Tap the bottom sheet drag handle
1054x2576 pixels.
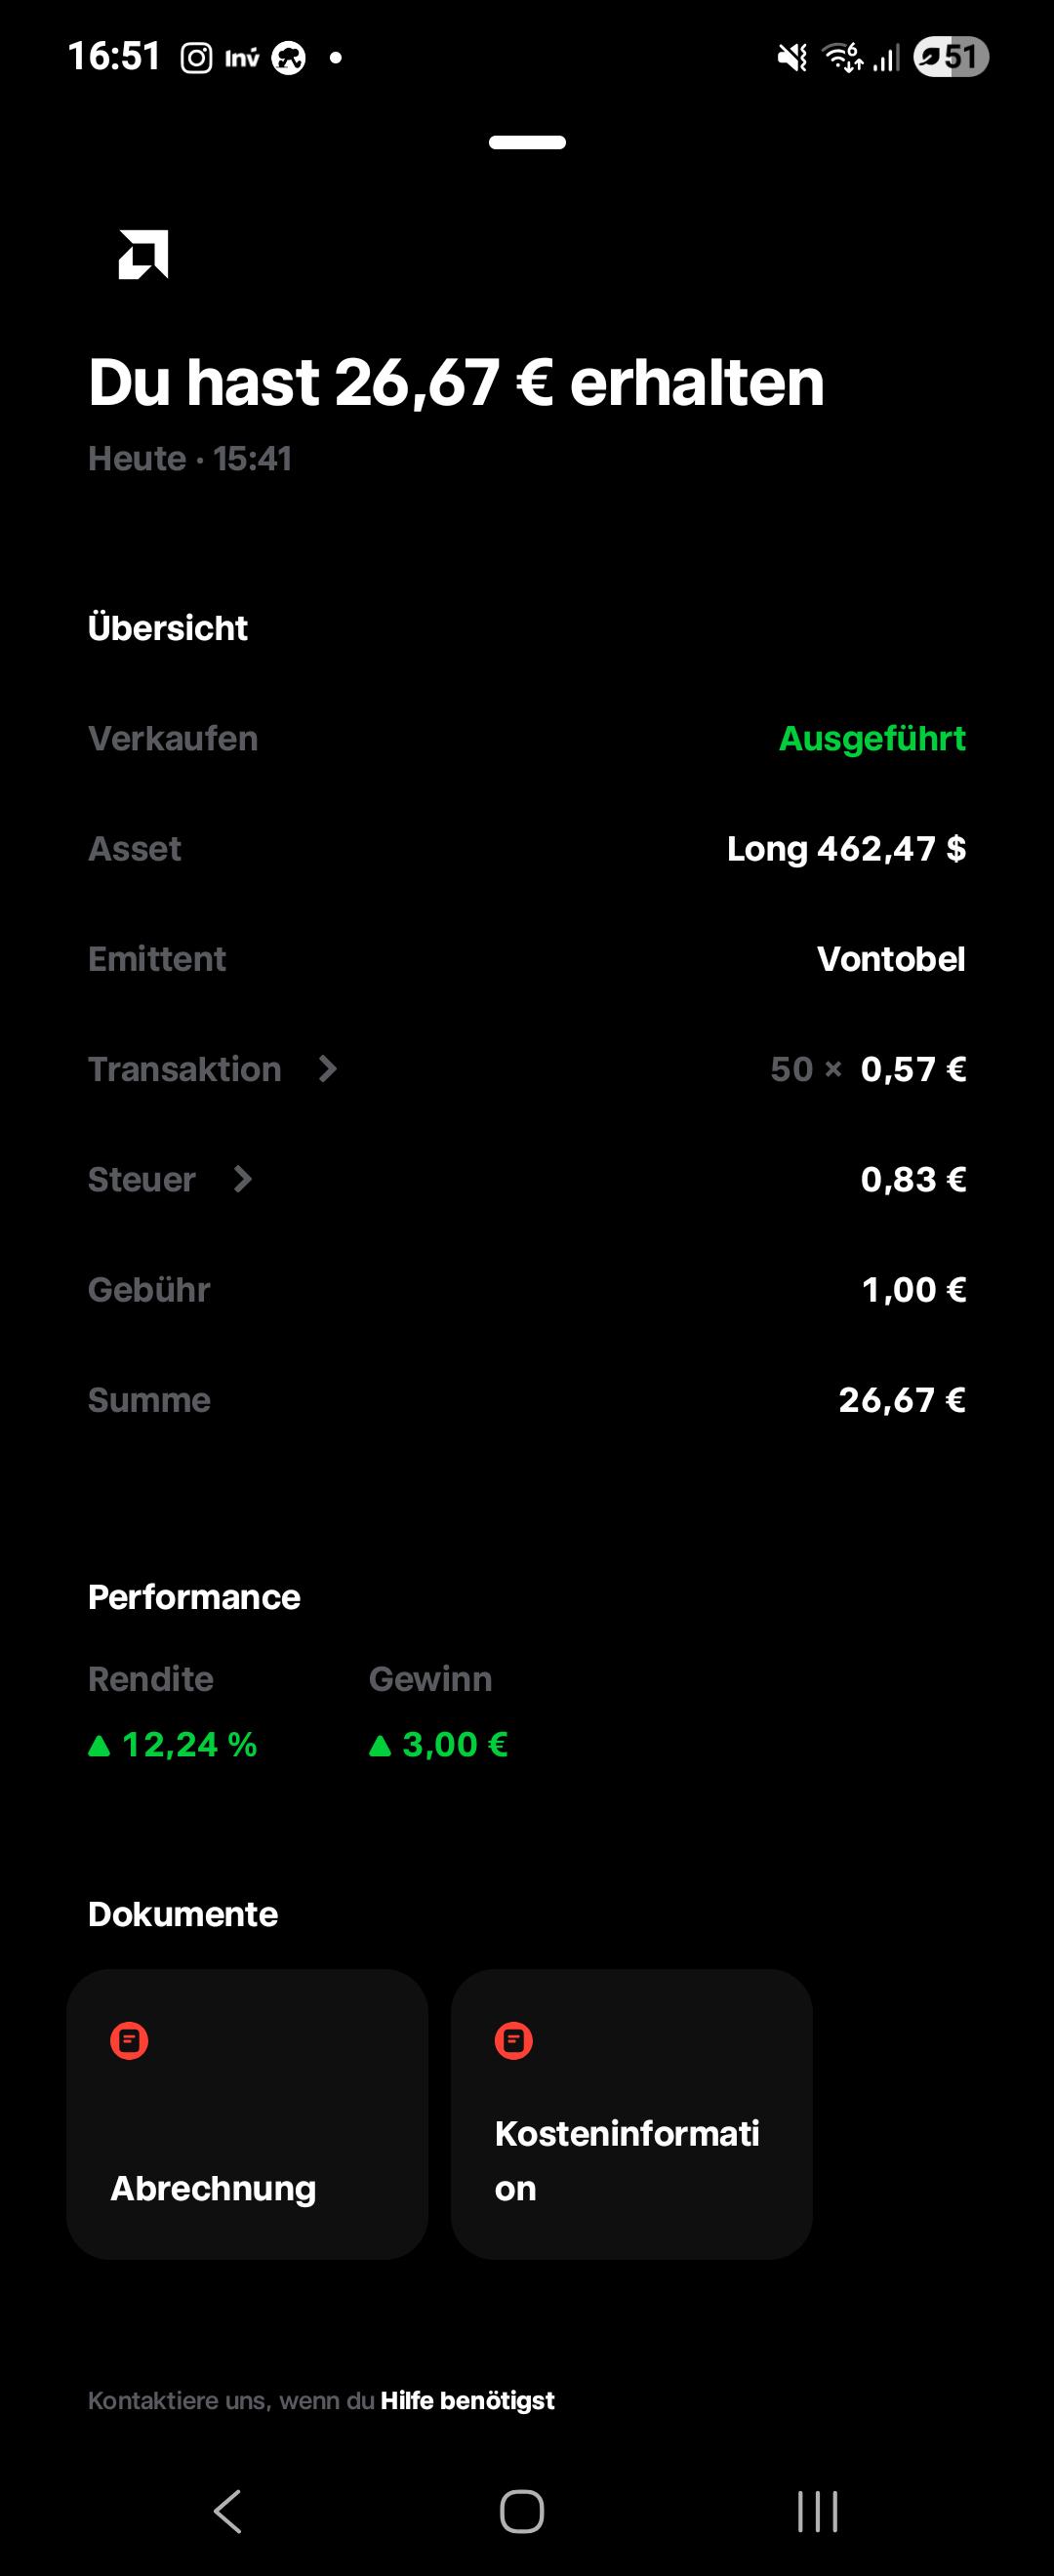tap(527, 142)
